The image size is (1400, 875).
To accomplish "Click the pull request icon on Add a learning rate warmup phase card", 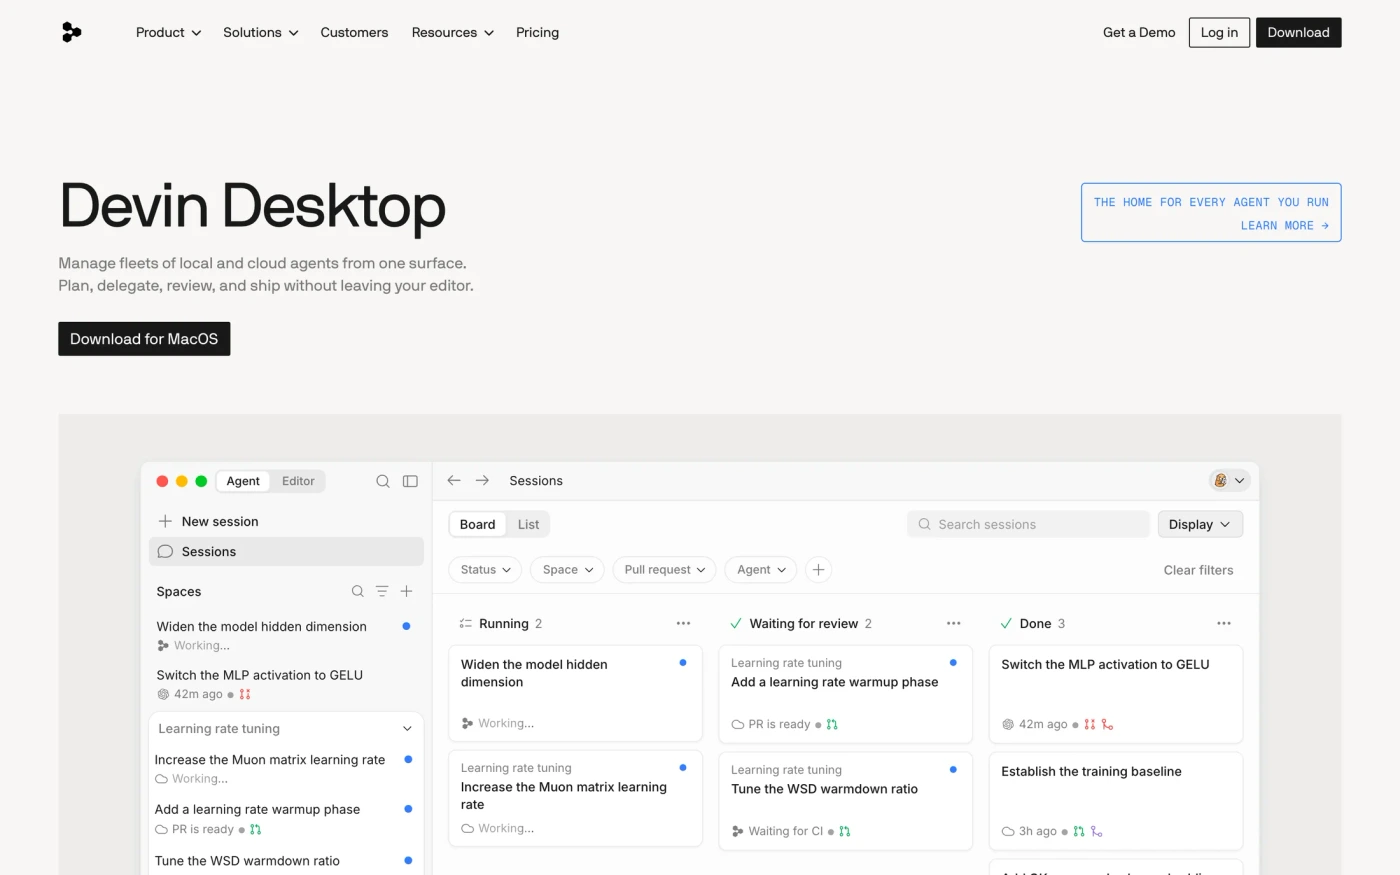I will pos(832,725).
